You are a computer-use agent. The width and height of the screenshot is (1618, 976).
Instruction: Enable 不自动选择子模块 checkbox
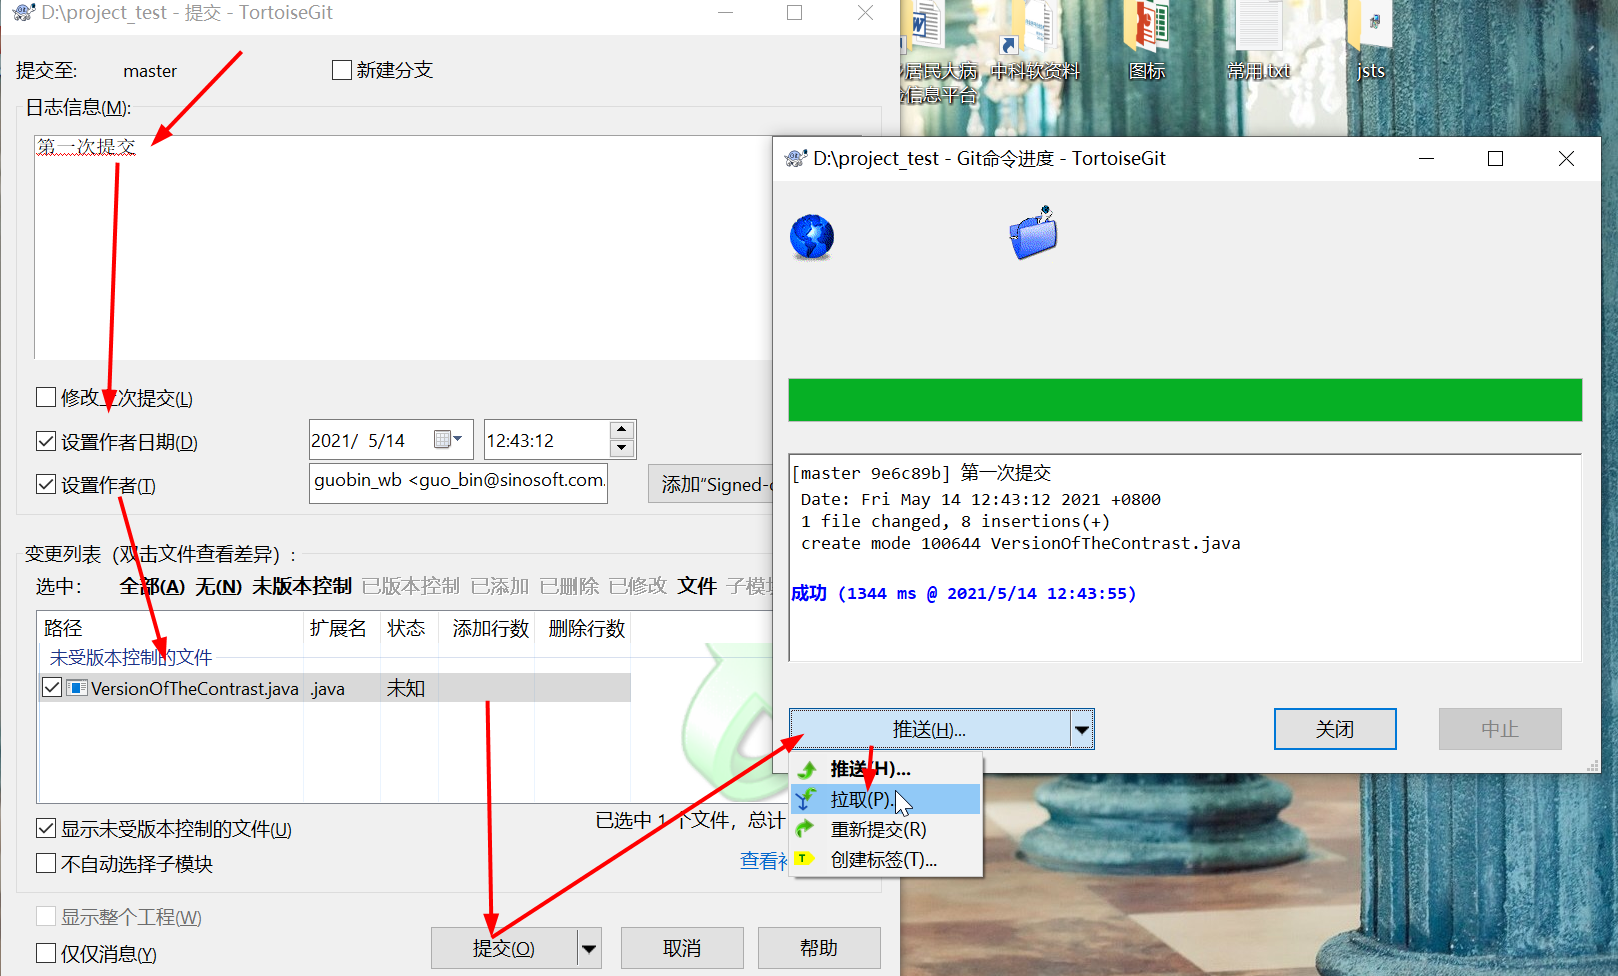46,863
